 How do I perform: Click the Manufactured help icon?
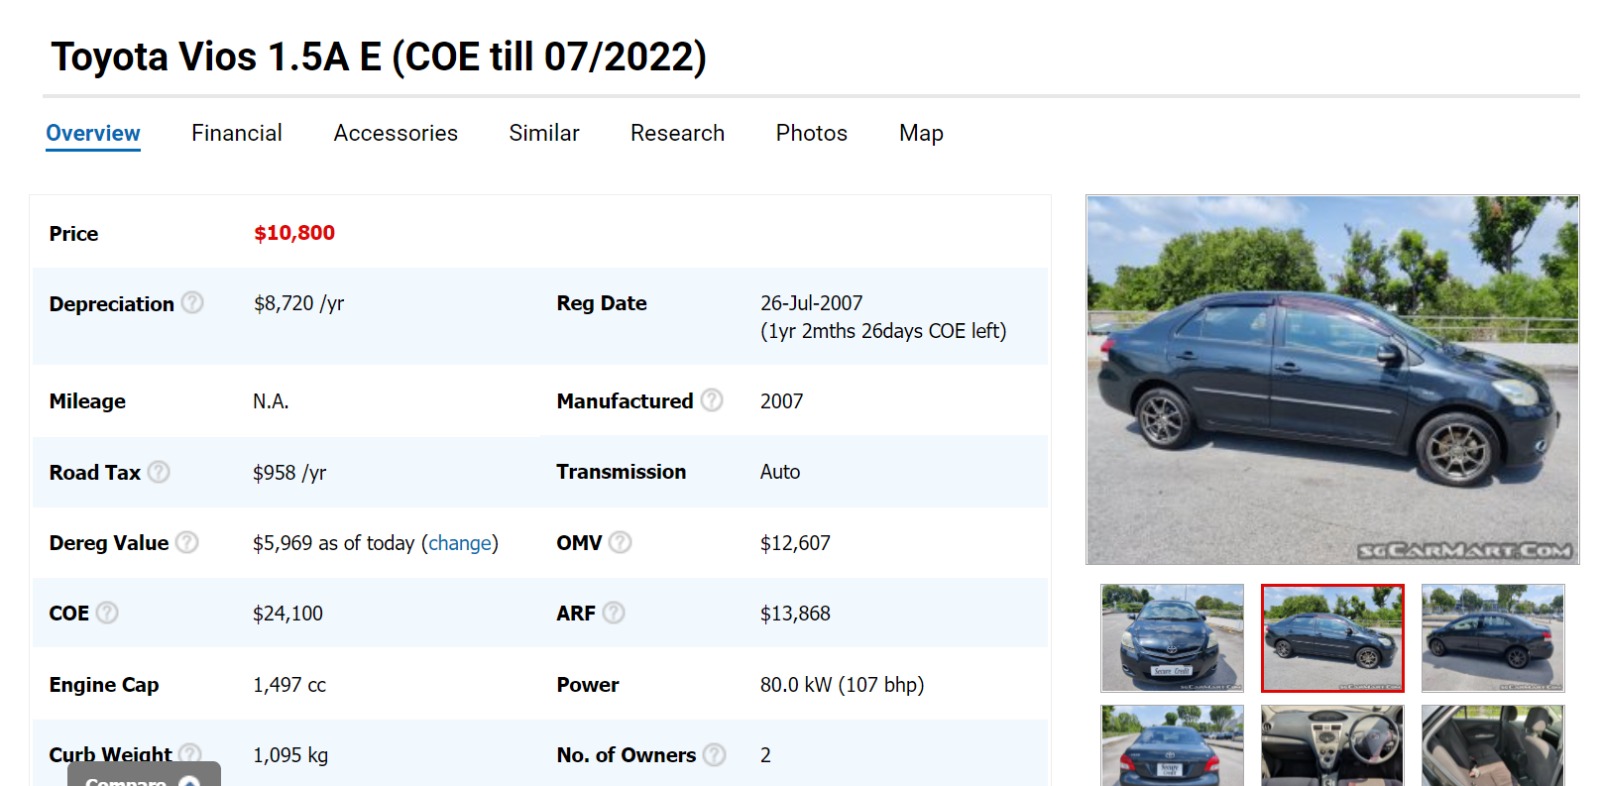click(x=711, y=400)
